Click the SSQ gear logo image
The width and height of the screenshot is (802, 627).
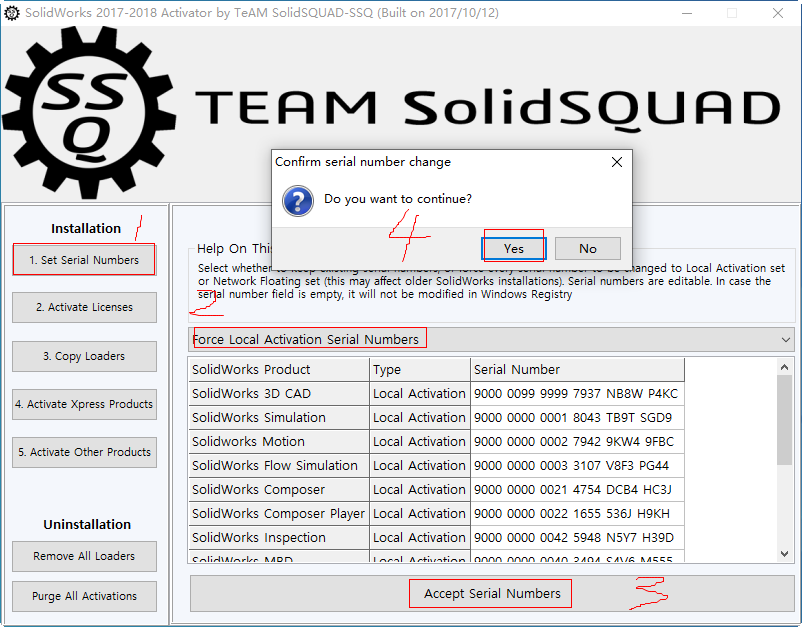90,113
